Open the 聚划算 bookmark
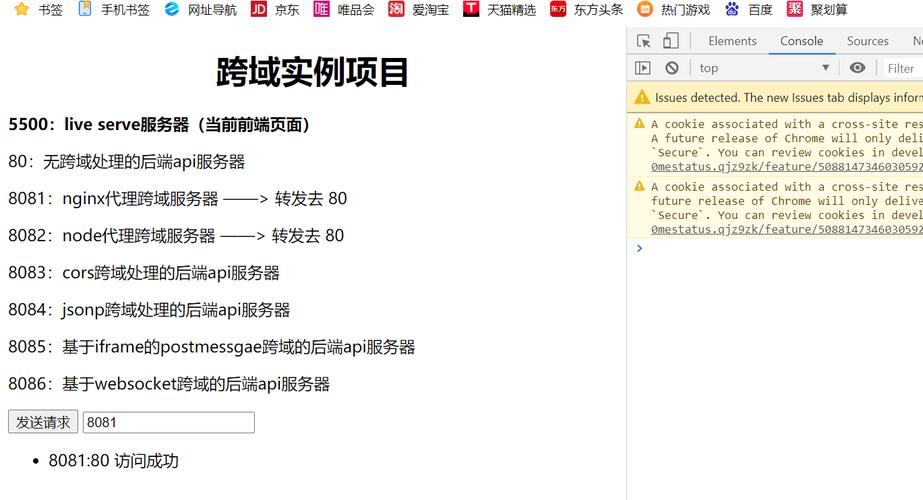 tap(817, 9)
